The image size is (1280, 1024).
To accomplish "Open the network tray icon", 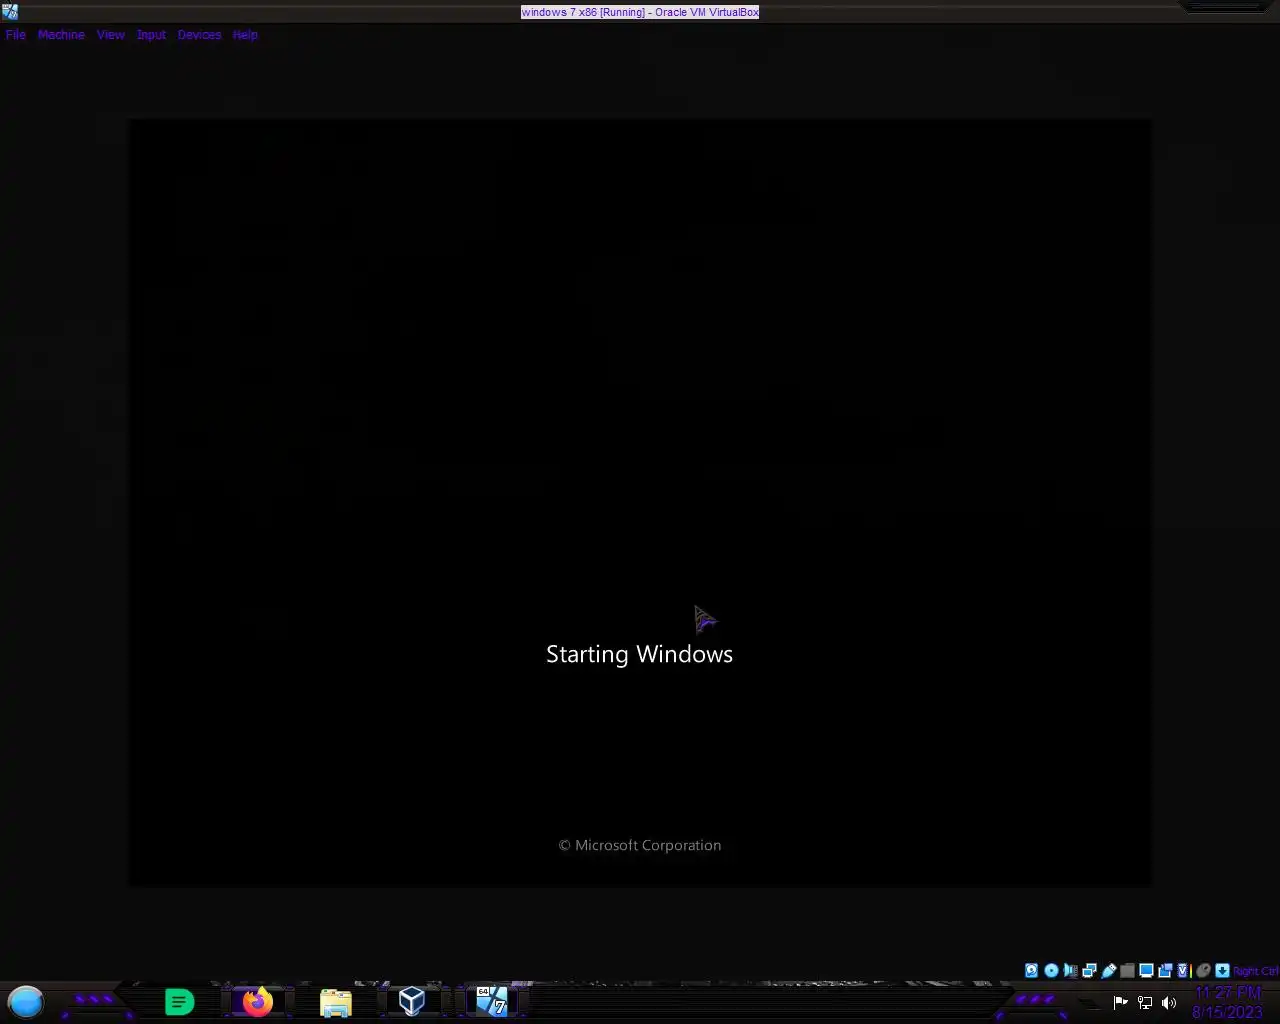I will pos(1145,1002).
